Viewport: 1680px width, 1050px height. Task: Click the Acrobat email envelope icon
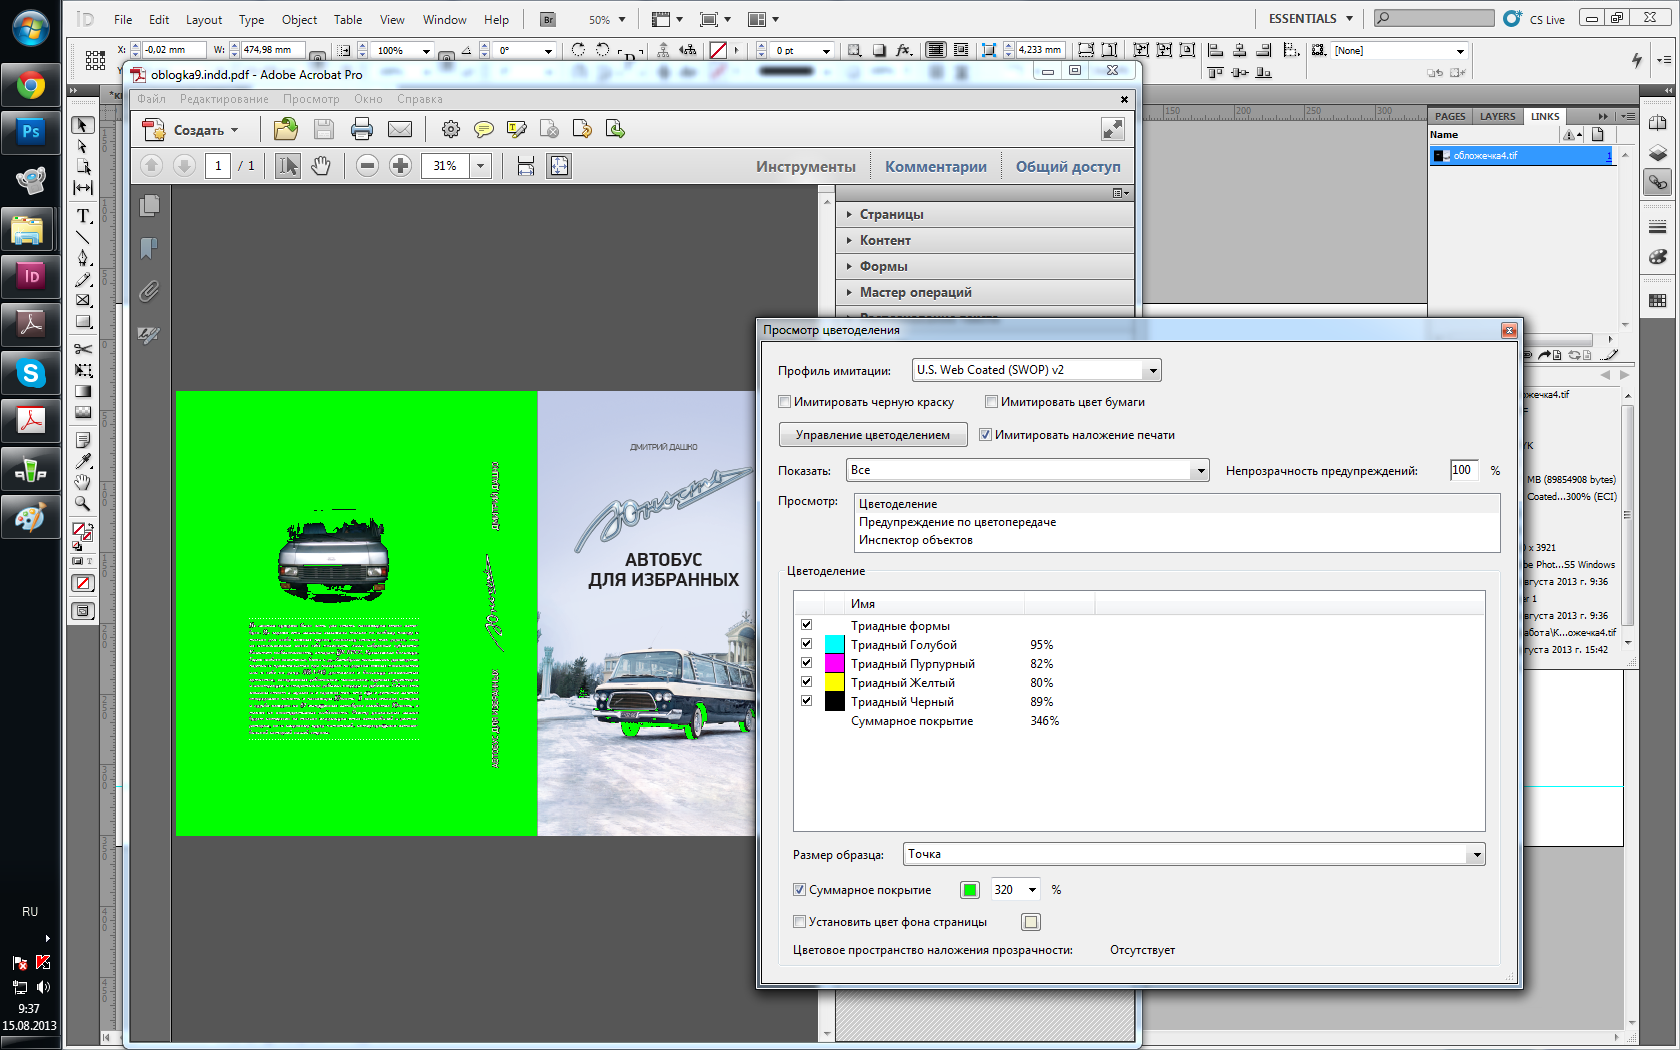tap(400, 129)
